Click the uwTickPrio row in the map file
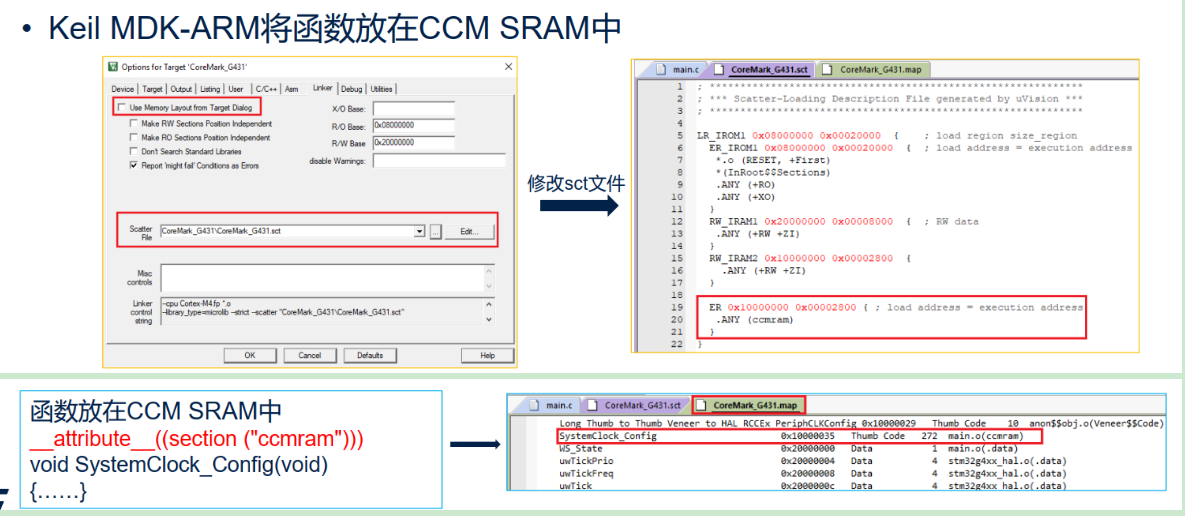 [x=812, y=461]
